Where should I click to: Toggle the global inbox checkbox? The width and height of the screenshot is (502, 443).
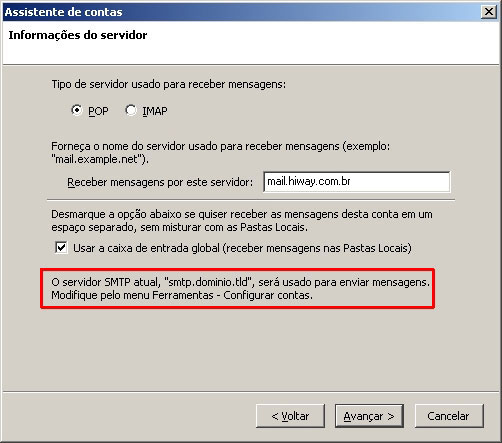point(61,248)
